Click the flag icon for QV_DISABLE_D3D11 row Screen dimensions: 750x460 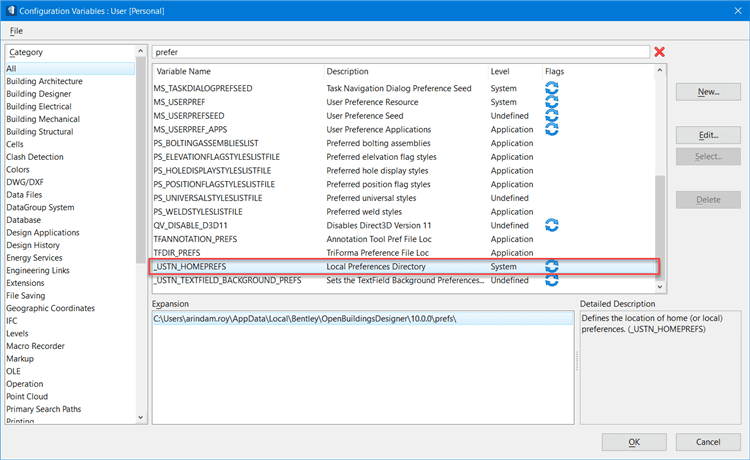[551, 225]
